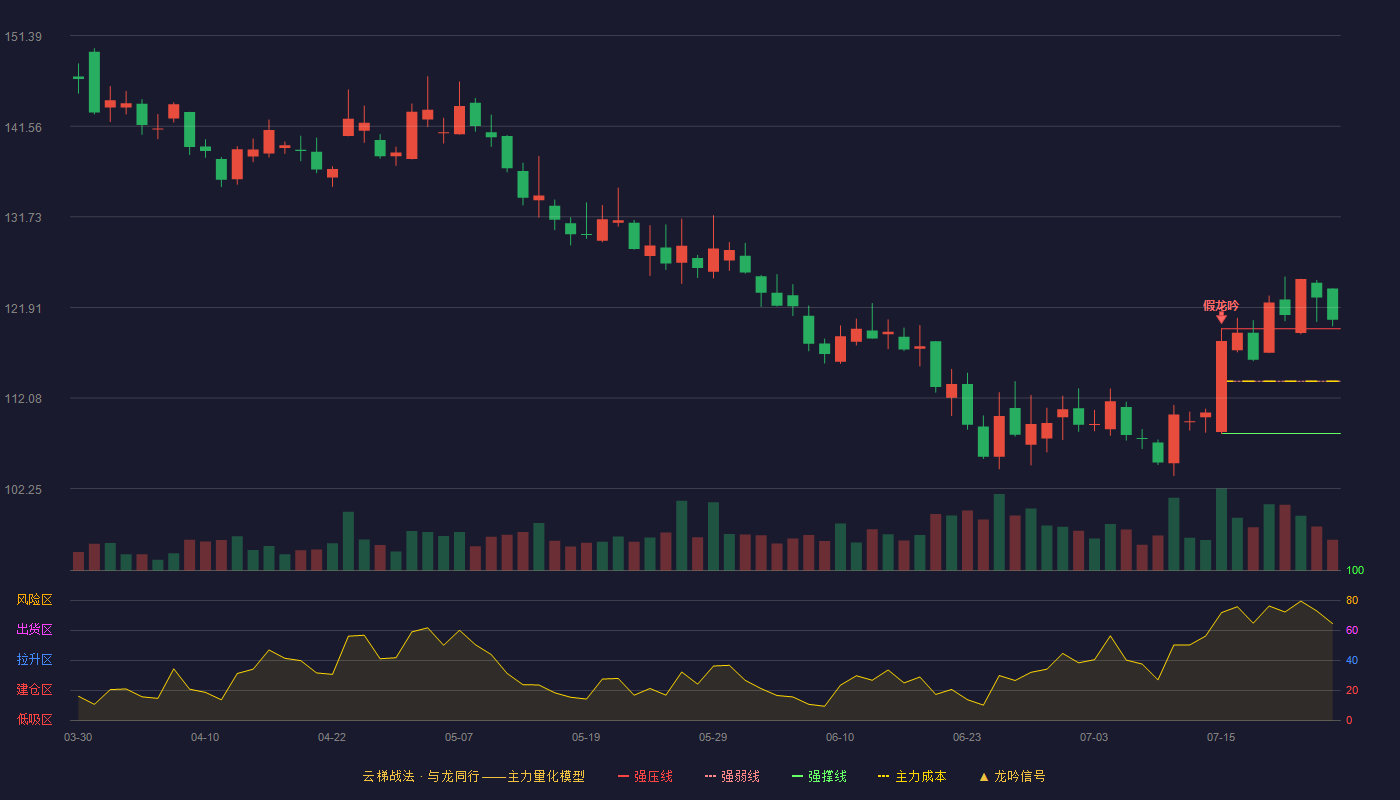Viewport: 1400px width, 800px height.
Task: Click the 05-07 date axis label
Action: (x=459, y=737)
